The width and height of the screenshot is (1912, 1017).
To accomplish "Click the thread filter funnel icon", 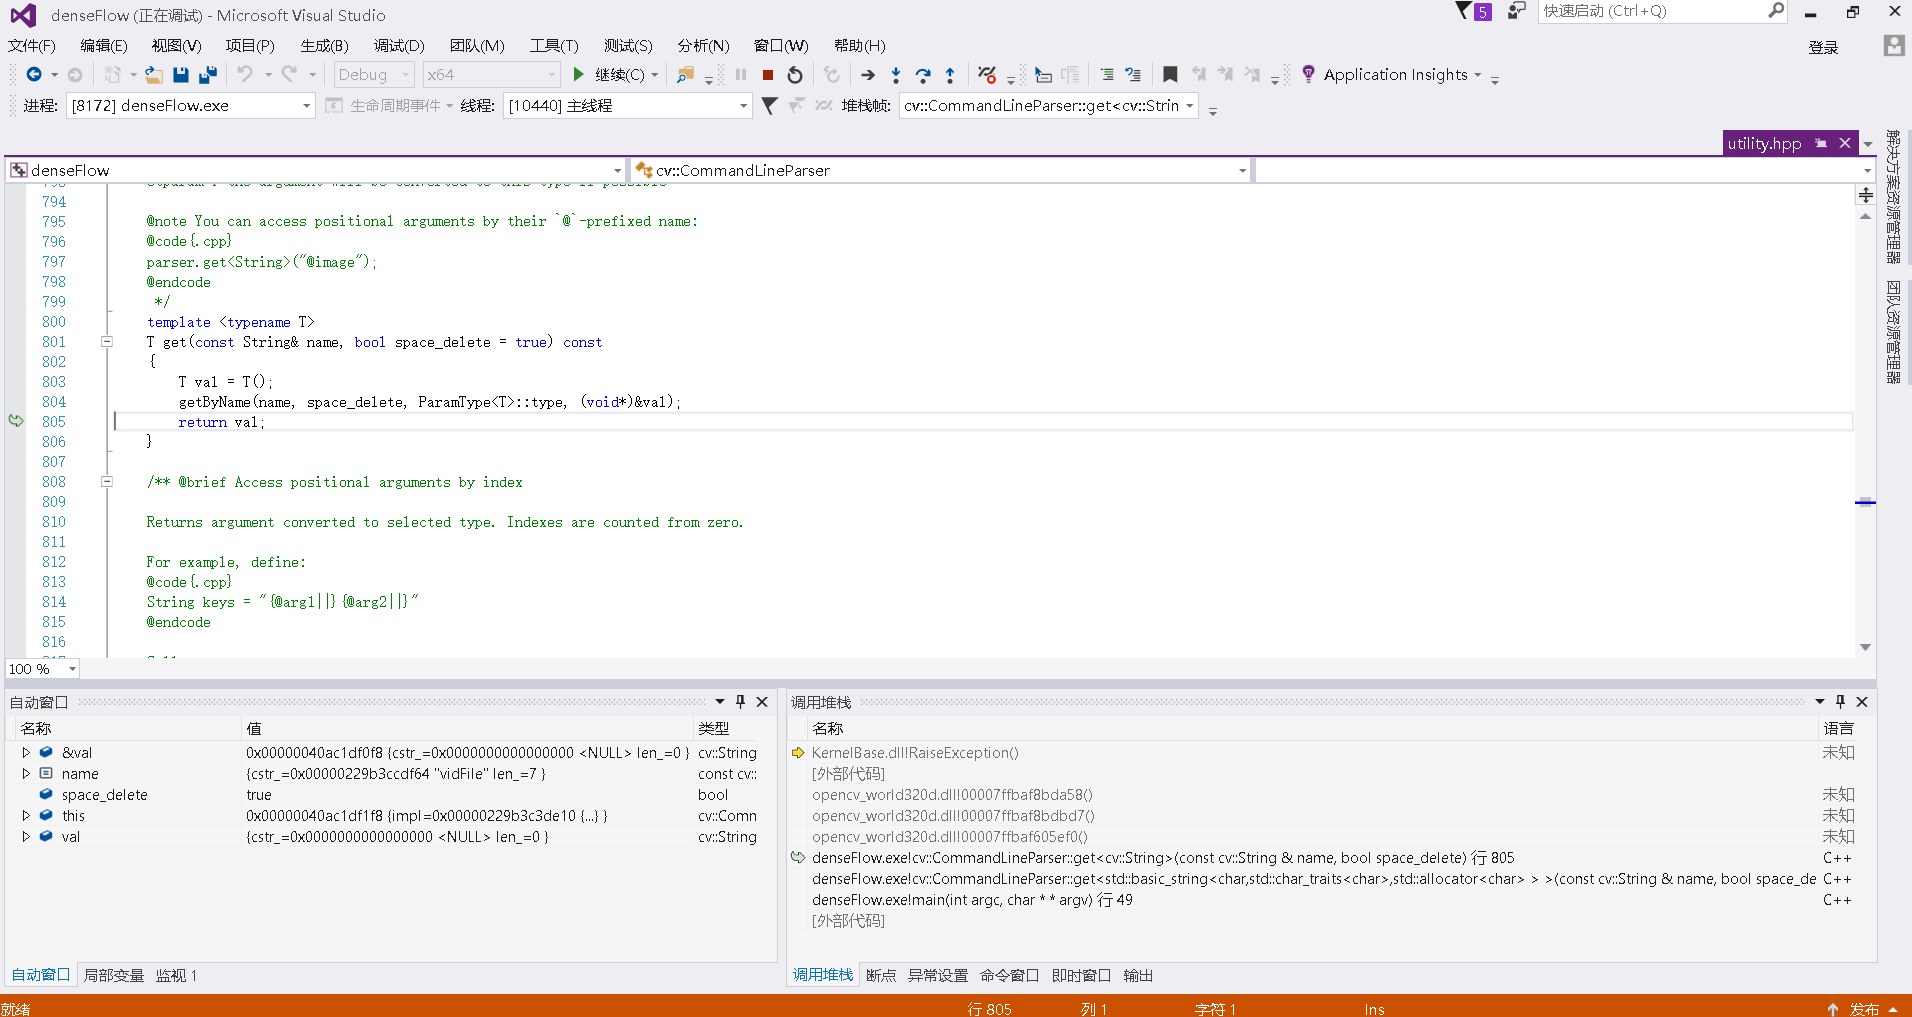I will coord(769,106).
